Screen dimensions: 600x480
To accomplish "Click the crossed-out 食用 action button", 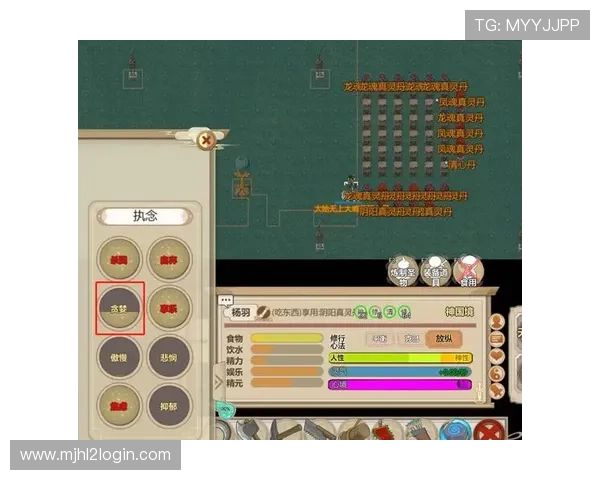I will tap(468, 272).
